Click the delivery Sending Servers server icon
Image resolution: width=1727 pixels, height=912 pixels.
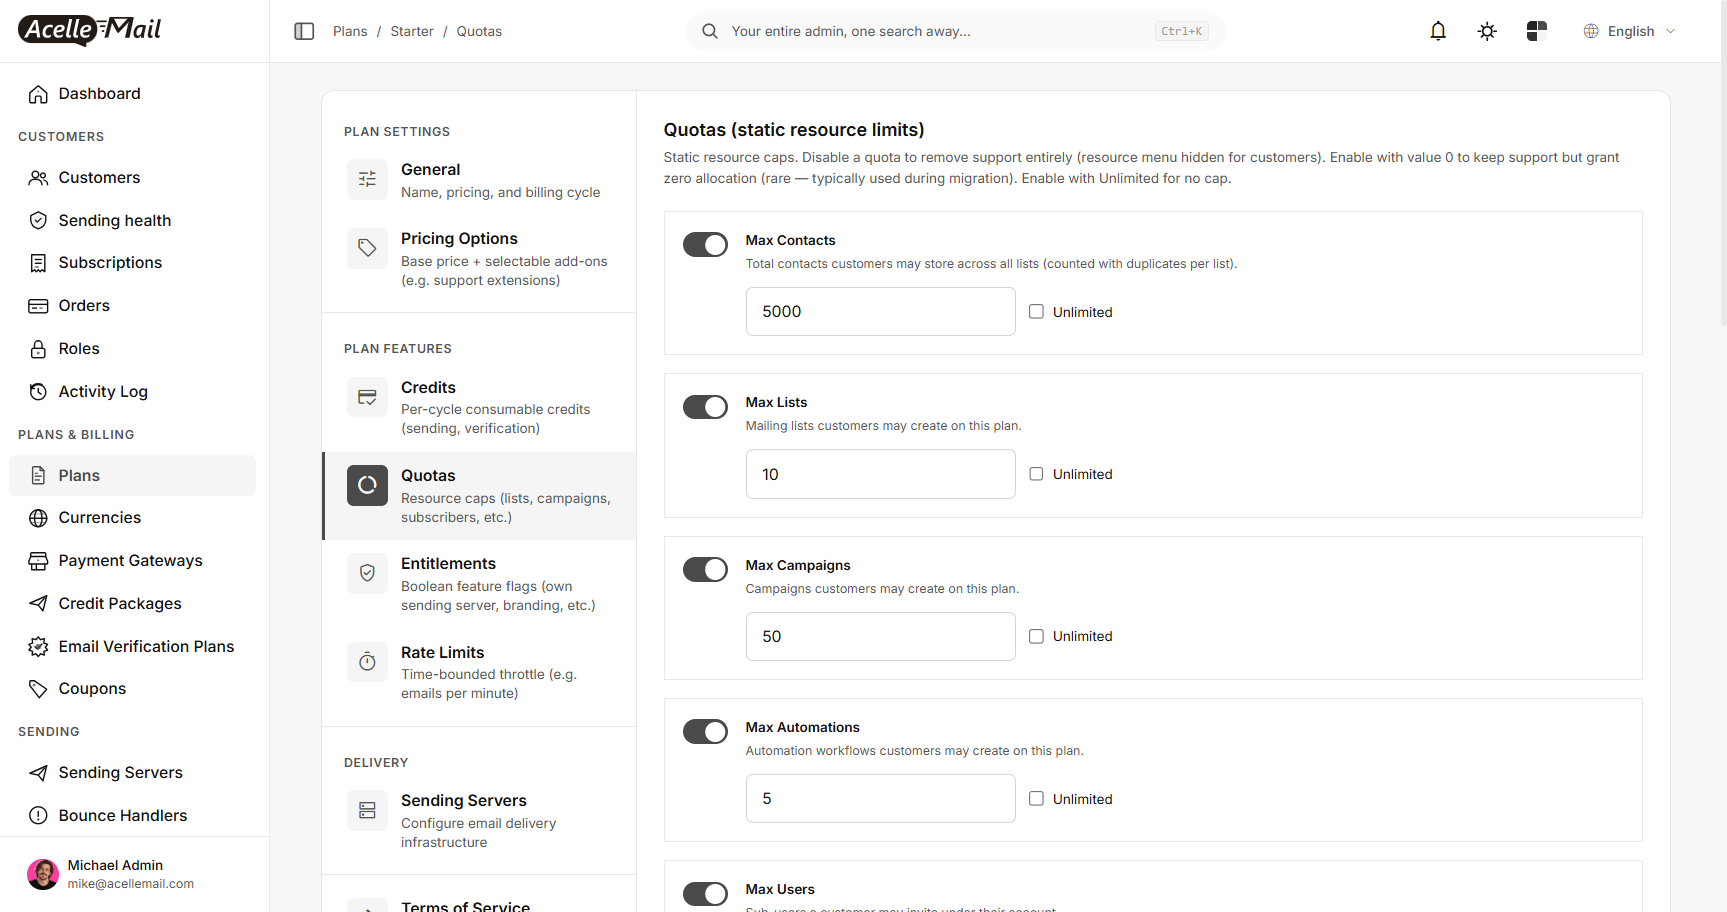pyautogui.click(x=367, y=810)
